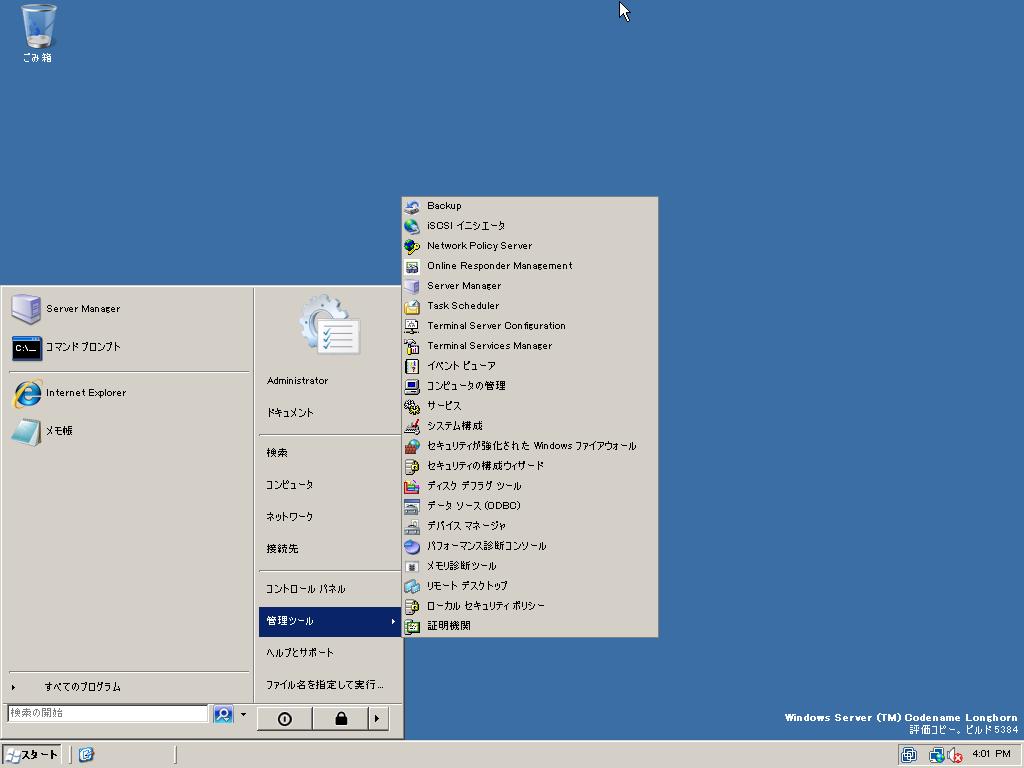Screen dimensions: 1024x768
Task: Click the iSCSI イニシエータ globe icon
Action: (x=411, y=226)
